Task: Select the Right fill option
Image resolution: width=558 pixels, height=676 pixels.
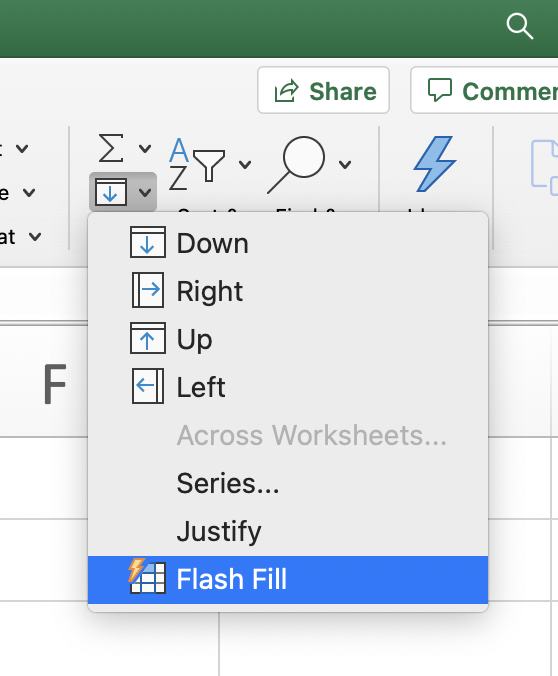Action: (288, 291)
